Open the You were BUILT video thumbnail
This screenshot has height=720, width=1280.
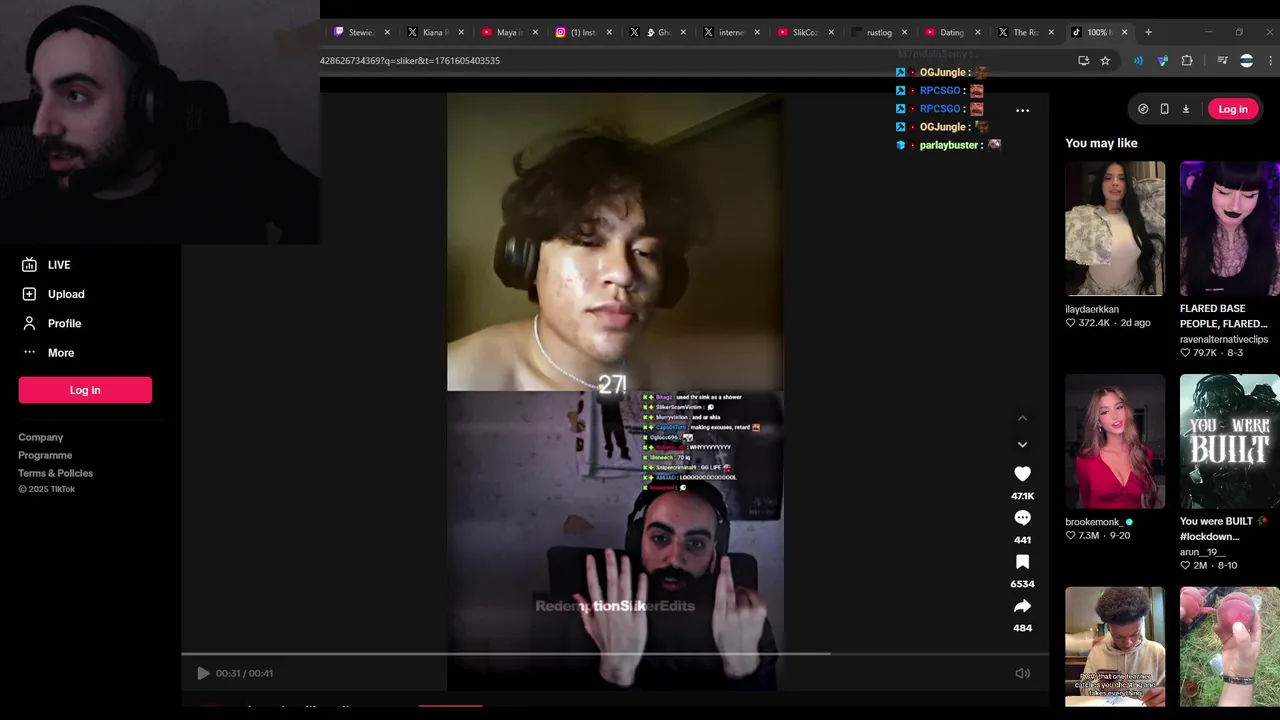[1229, 441]
